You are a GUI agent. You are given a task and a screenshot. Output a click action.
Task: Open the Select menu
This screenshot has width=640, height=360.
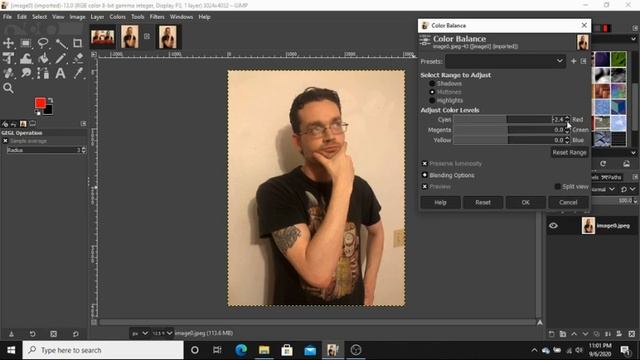click(40, 17)
